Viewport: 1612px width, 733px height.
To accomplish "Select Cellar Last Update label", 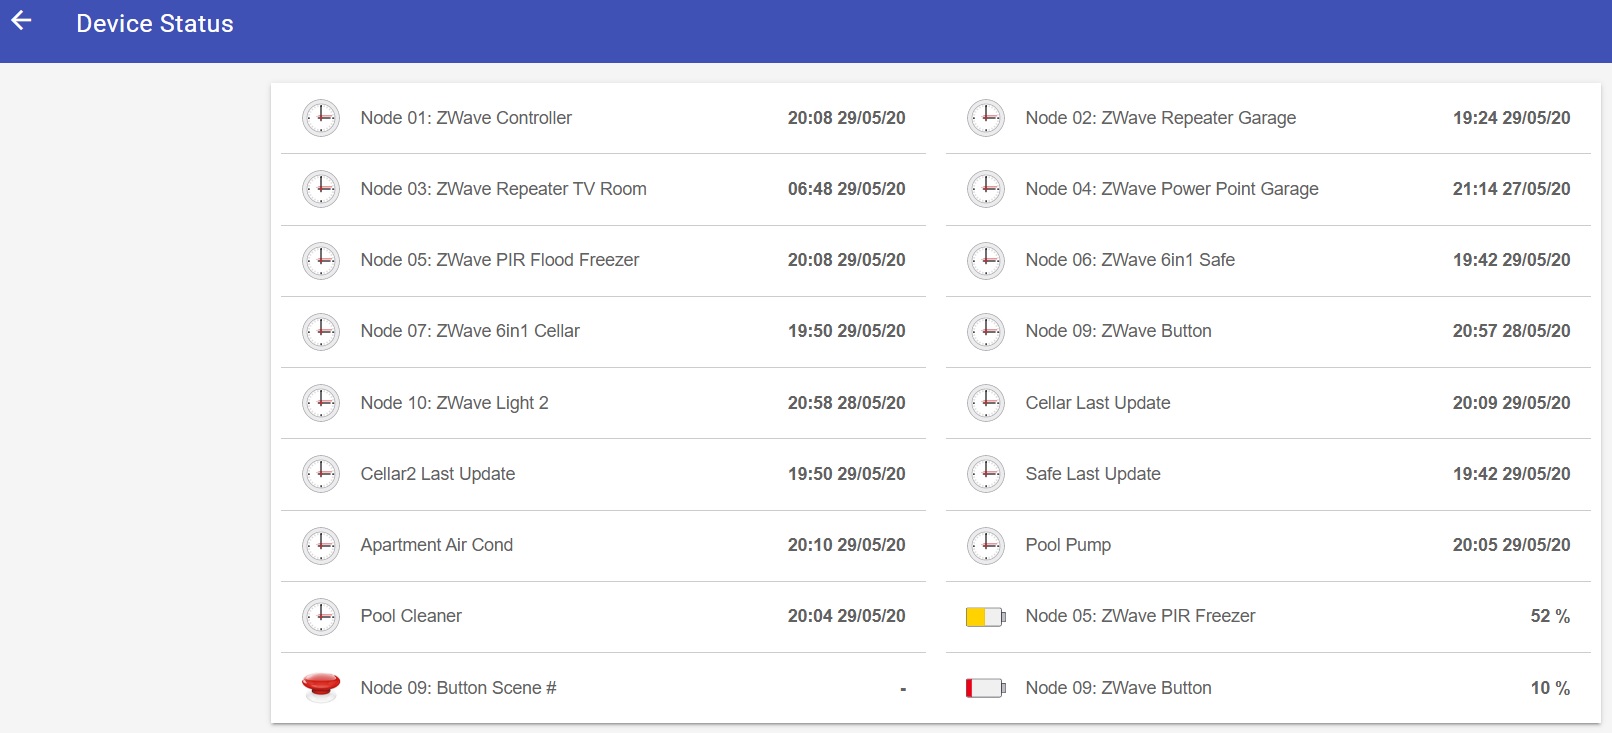I will click(x=1098, y=403).
